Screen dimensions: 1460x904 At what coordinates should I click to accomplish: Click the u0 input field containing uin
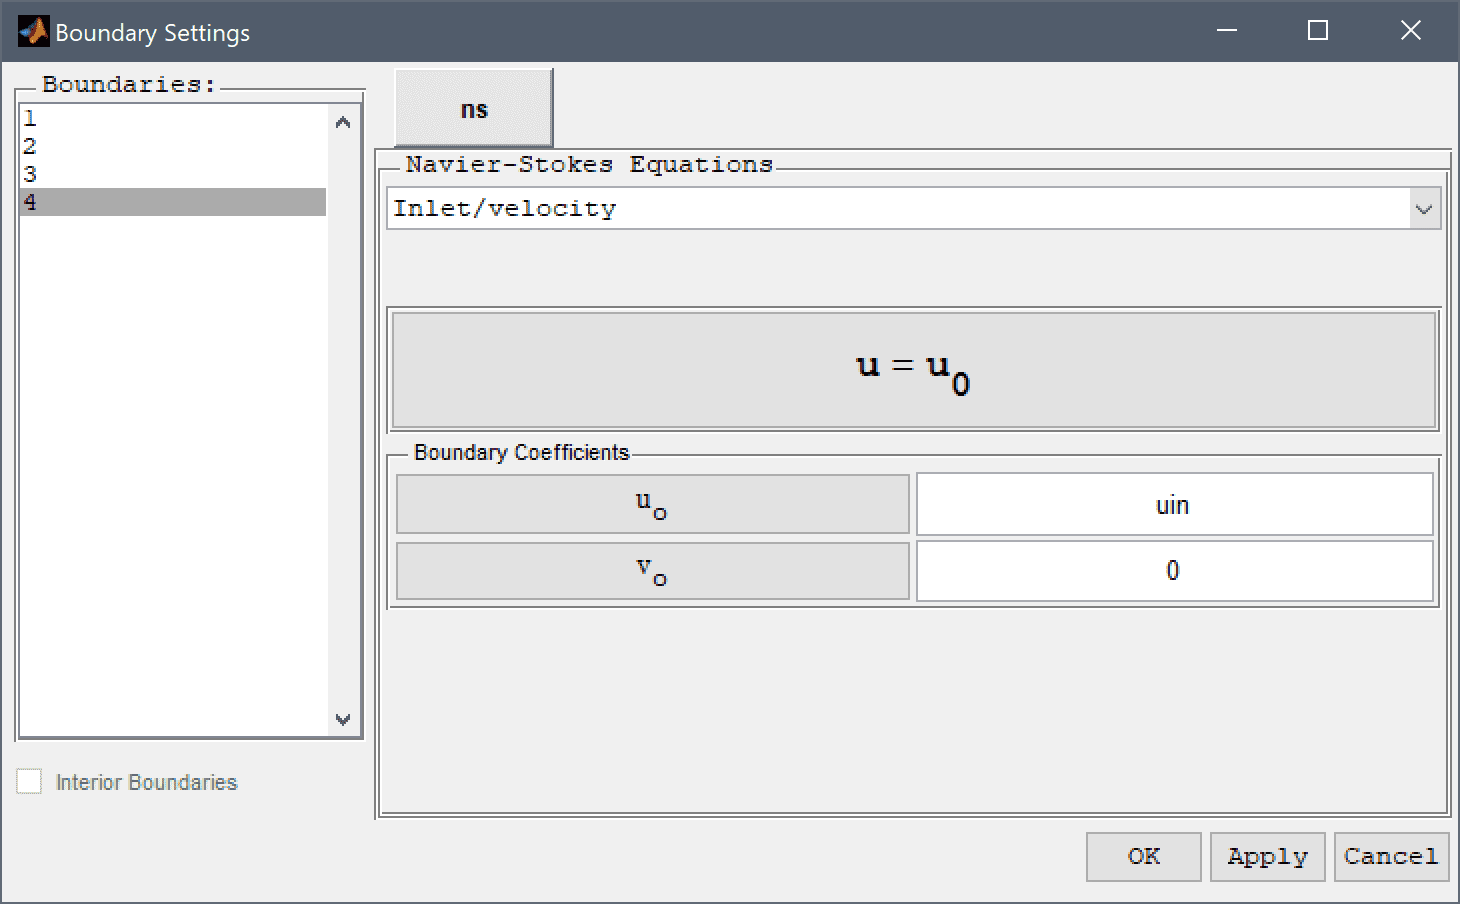point(1174,505)
